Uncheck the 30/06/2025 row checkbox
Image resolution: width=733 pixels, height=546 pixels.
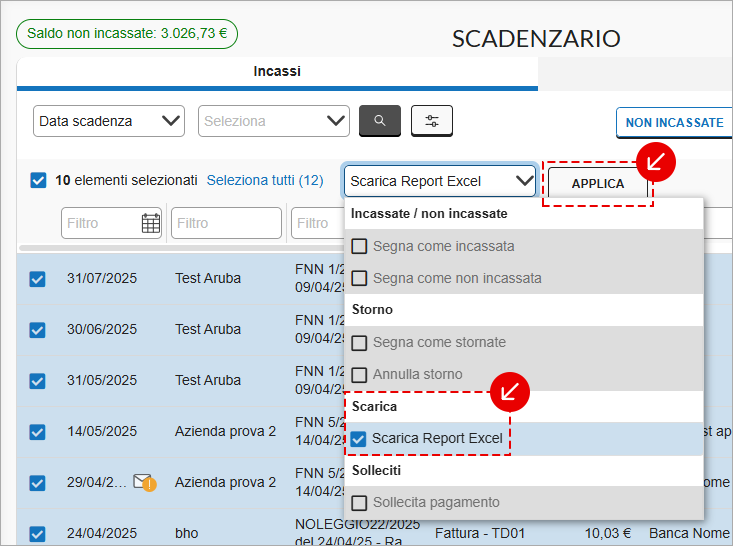[x=37, y=330]
